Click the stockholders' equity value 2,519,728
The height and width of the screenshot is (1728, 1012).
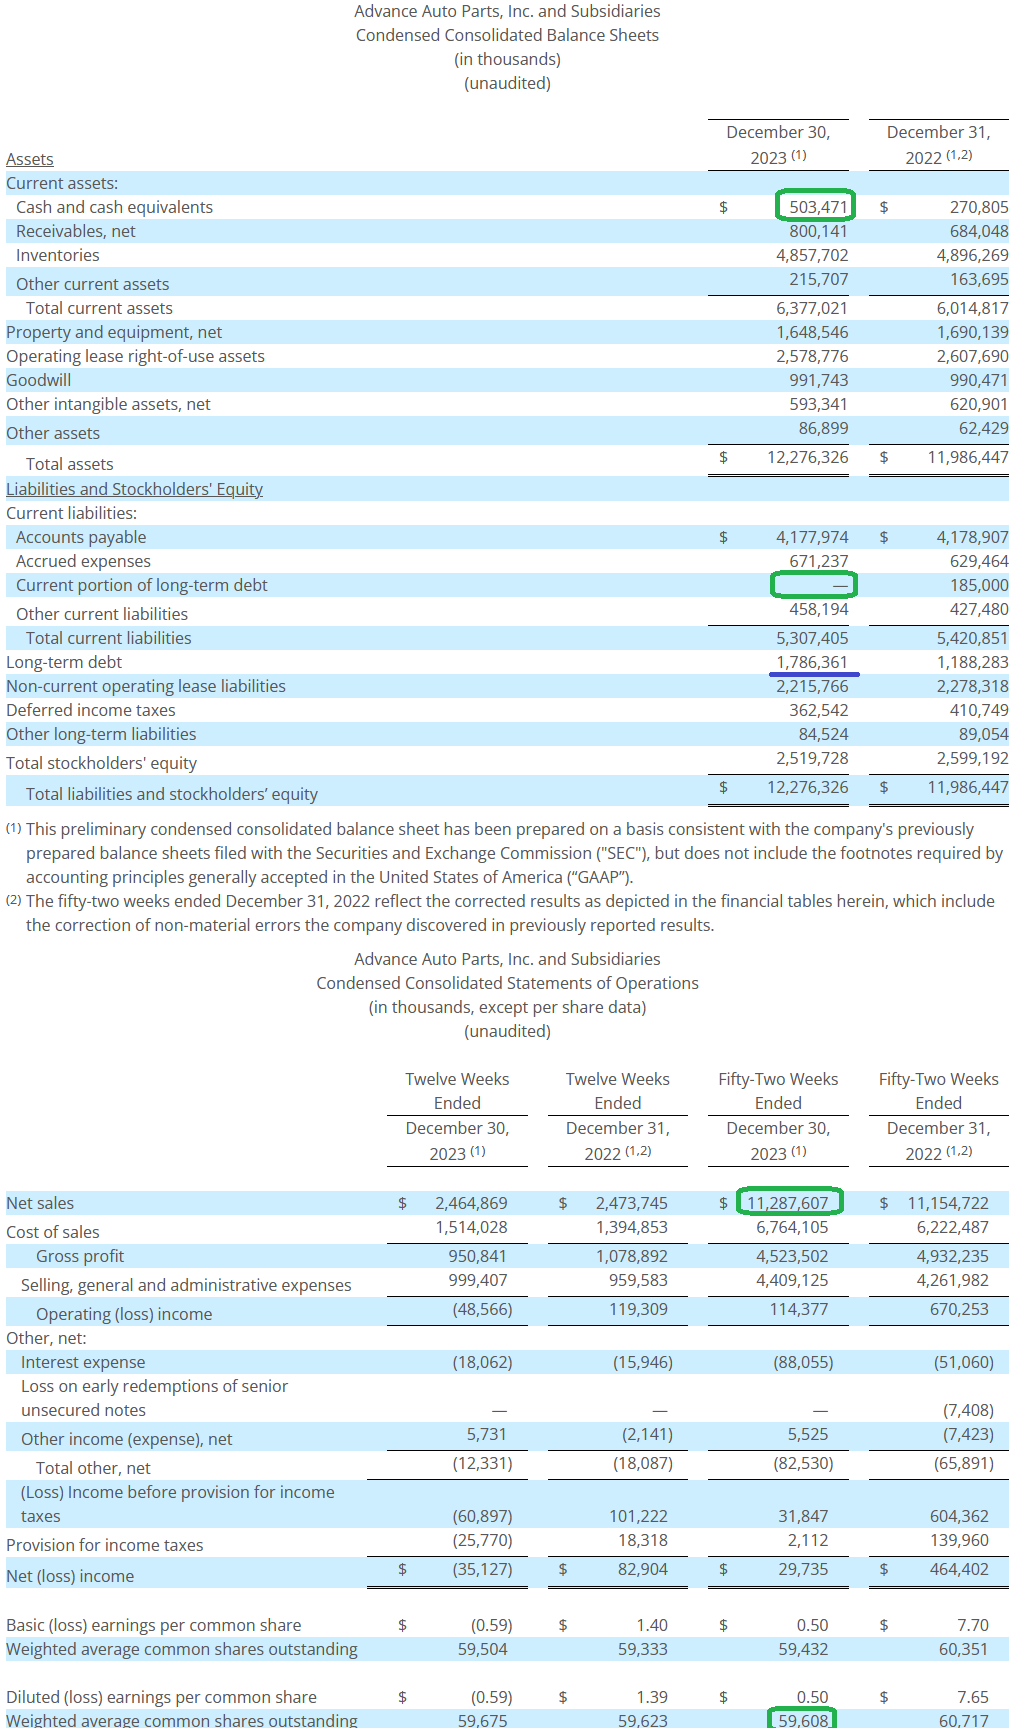pyautogui.click(x=812, y=758)
